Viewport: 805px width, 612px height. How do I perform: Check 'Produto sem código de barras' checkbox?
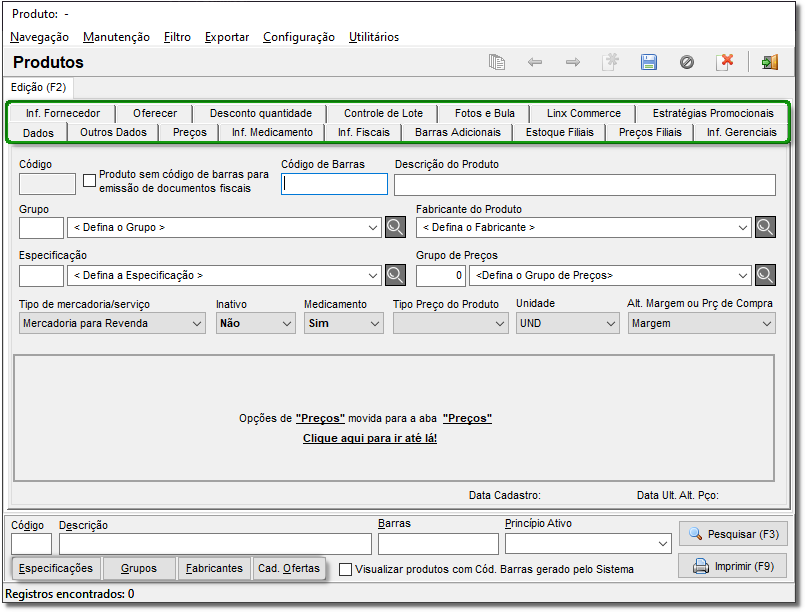(90, 181)
